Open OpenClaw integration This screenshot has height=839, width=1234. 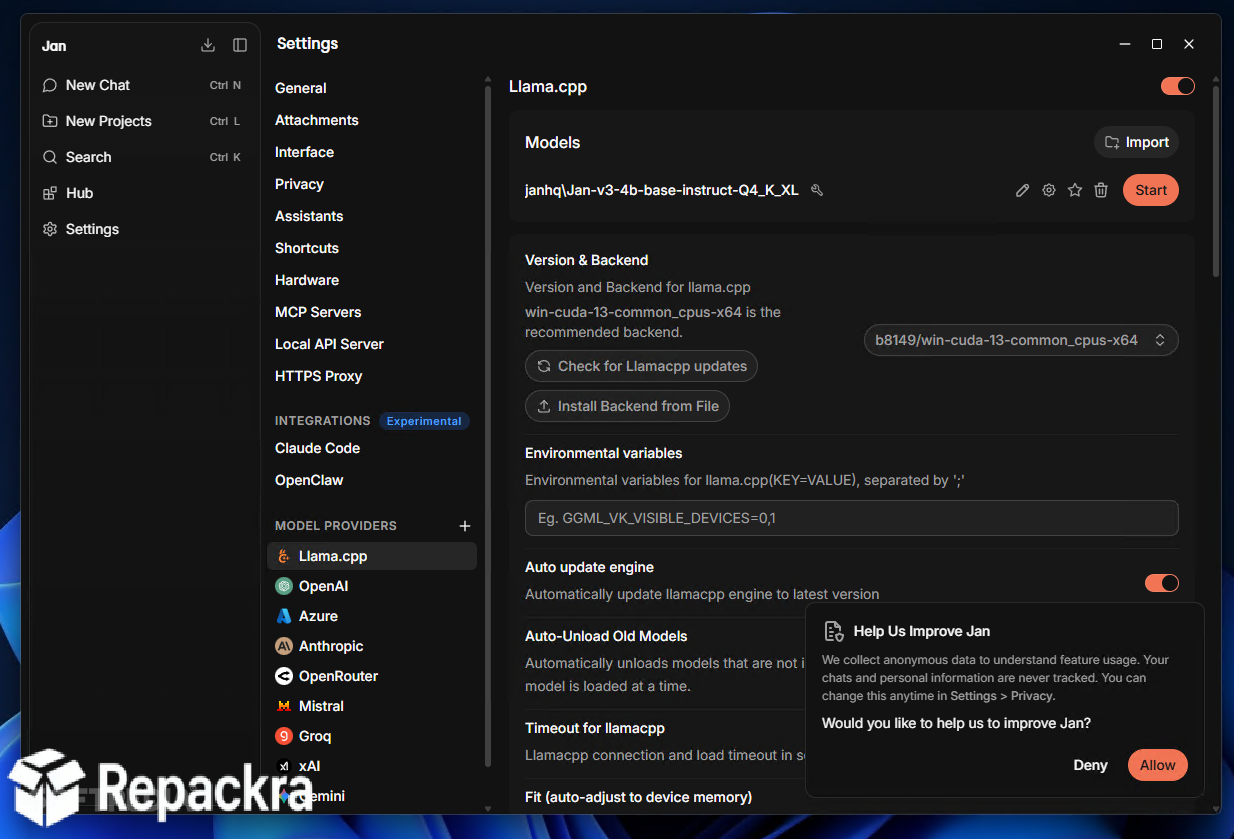(x=309, y=480)
